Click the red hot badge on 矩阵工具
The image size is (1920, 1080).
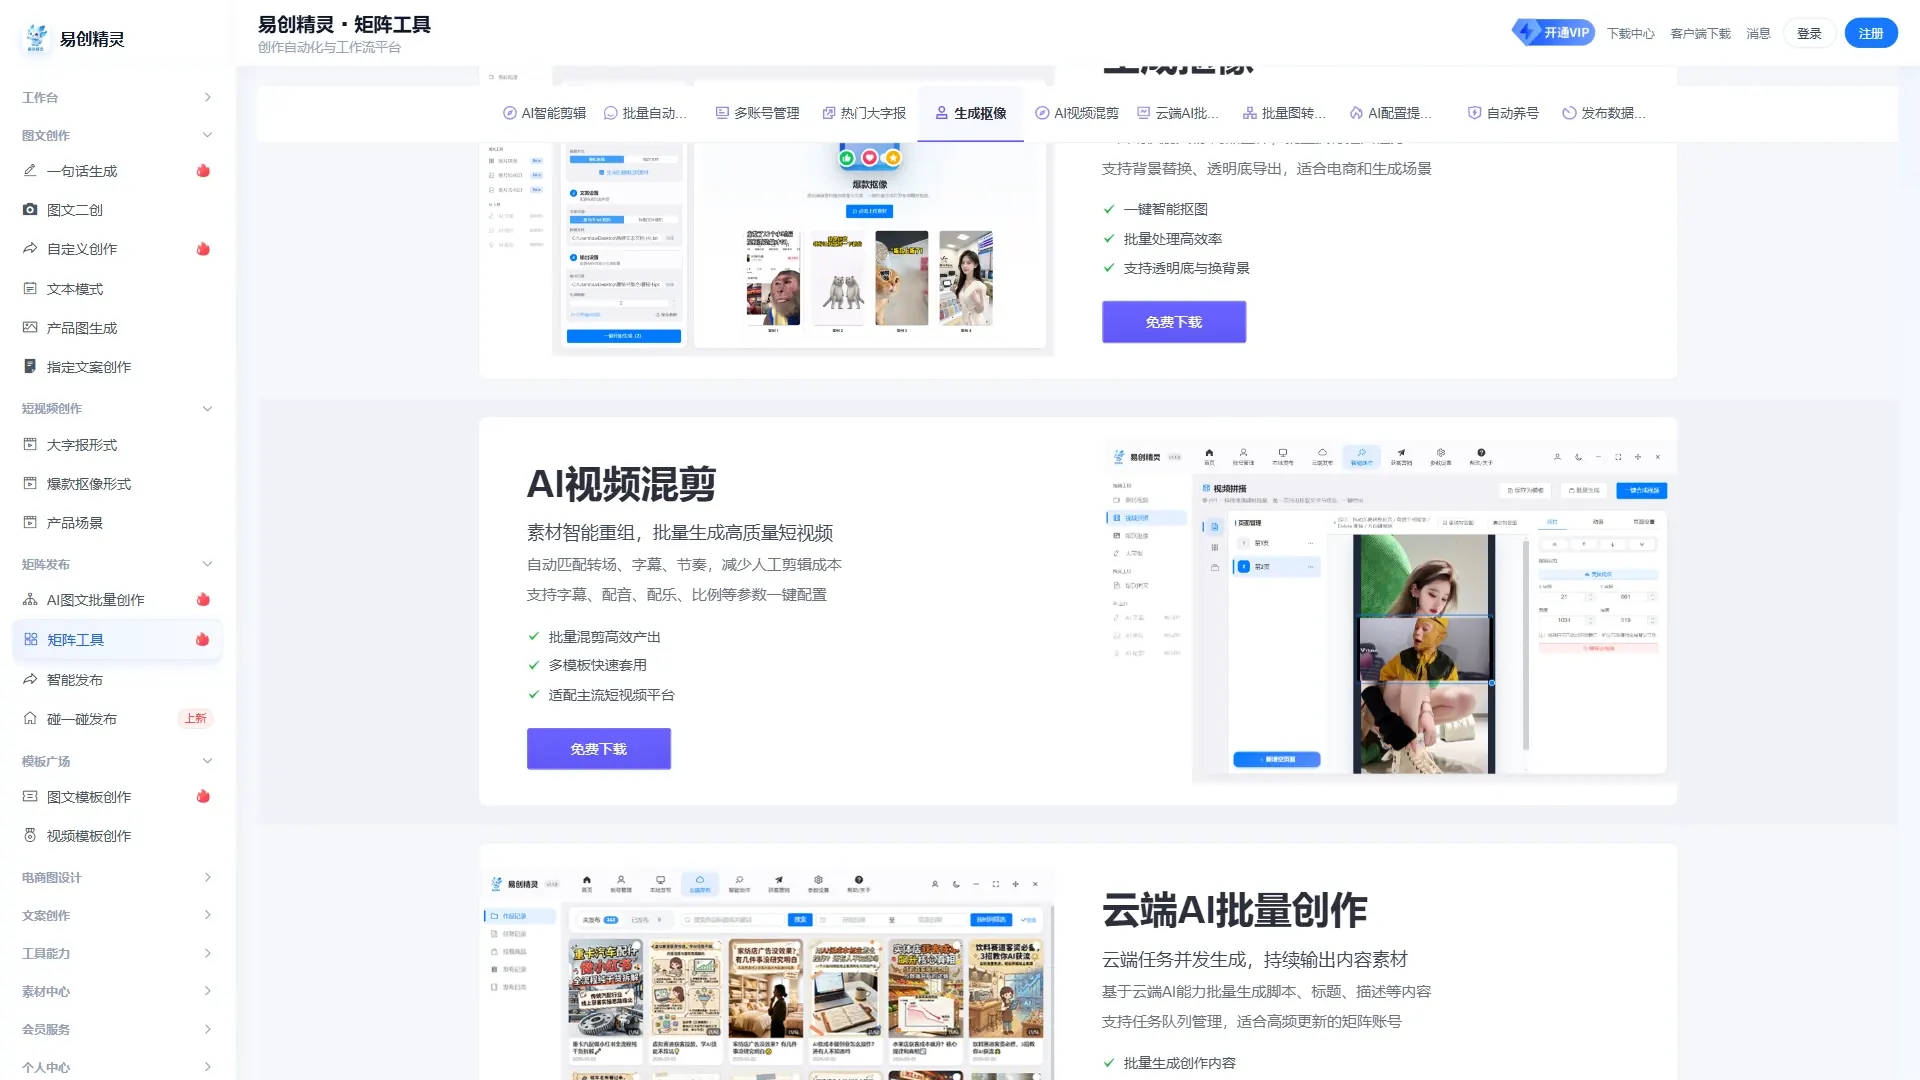point(202,640)
